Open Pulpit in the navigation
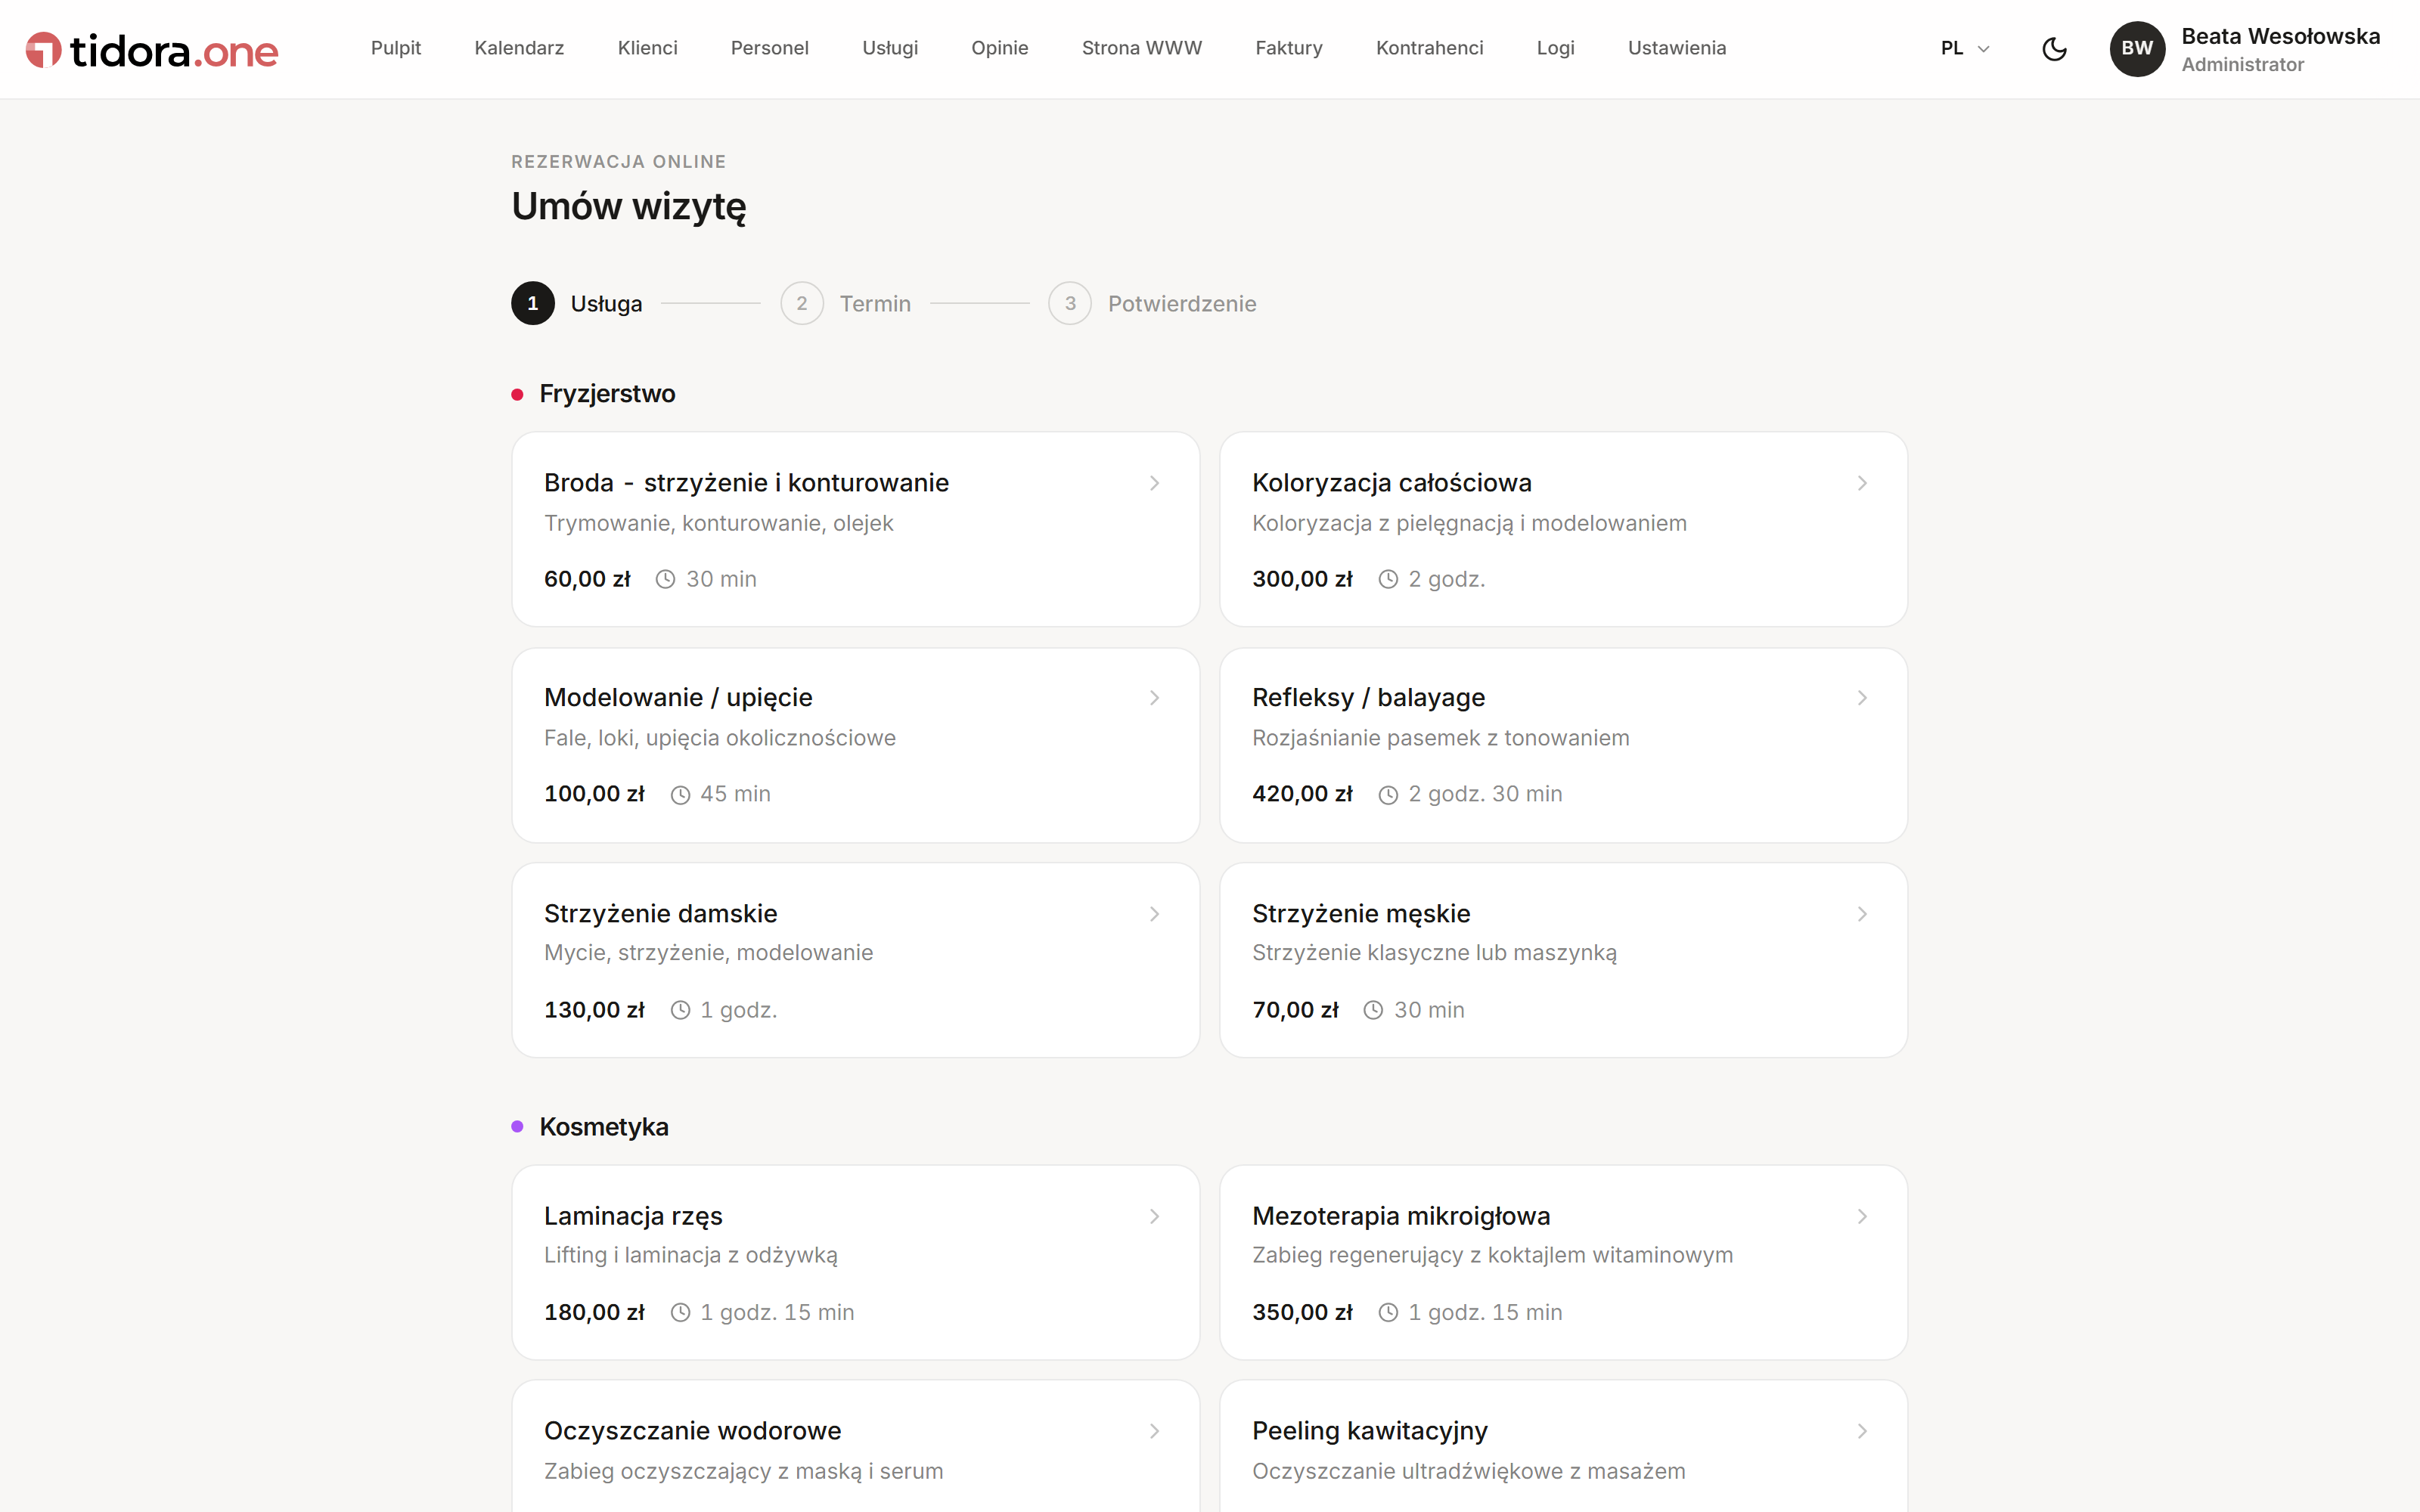The height and width of the screenshot is (1512, 2420). [x=396, y=48]
